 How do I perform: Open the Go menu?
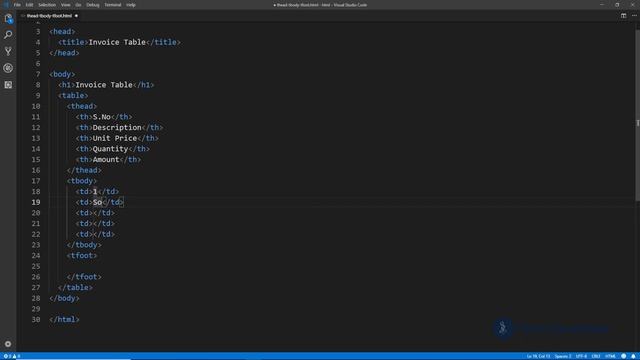click(78, 5)
